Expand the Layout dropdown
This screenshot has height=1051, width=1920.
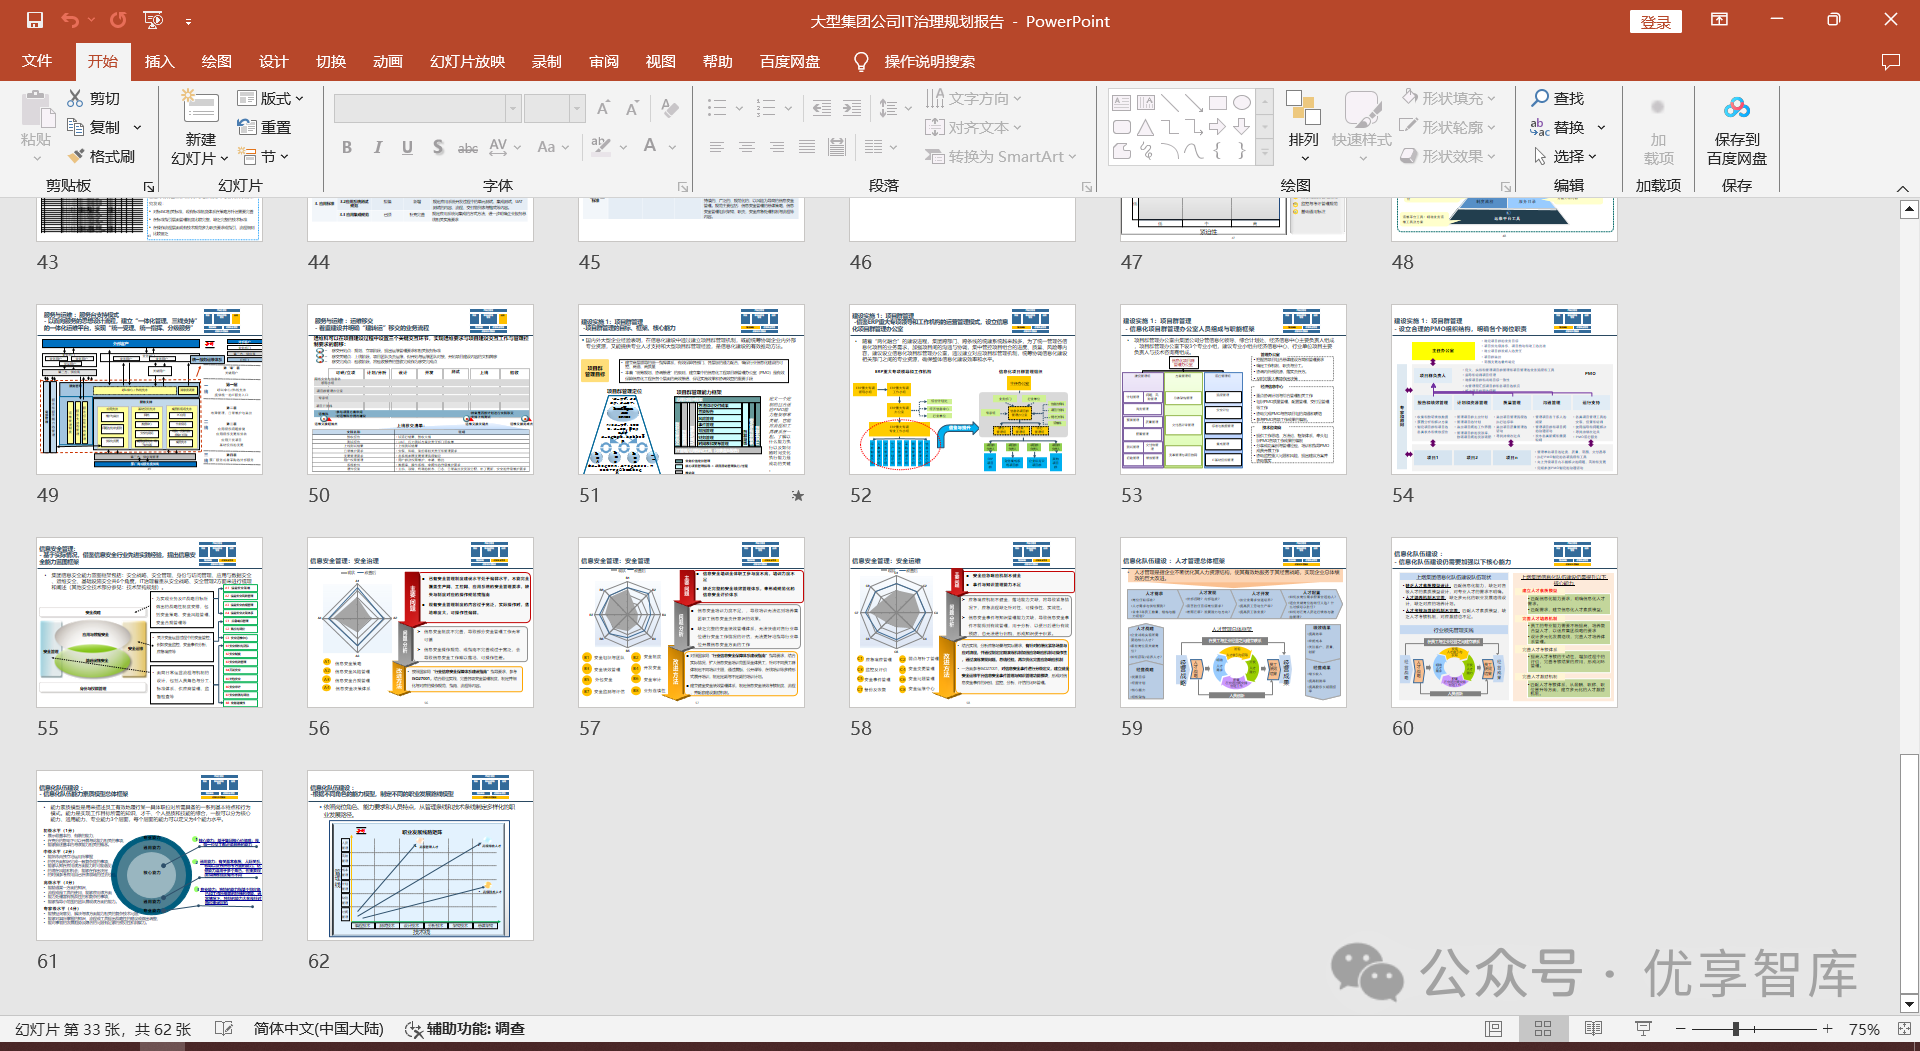click(x=270, y=98)
